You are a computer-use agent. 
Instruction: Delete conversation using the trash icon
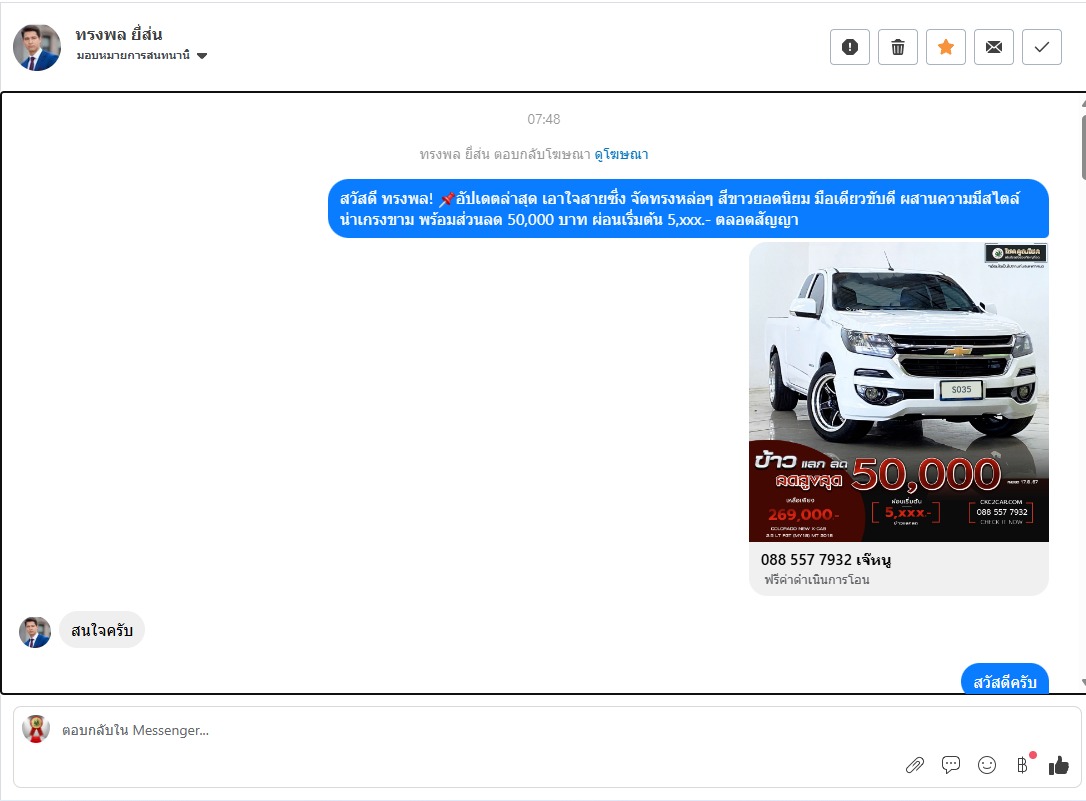pyautogui.click(x=898, y=47)
